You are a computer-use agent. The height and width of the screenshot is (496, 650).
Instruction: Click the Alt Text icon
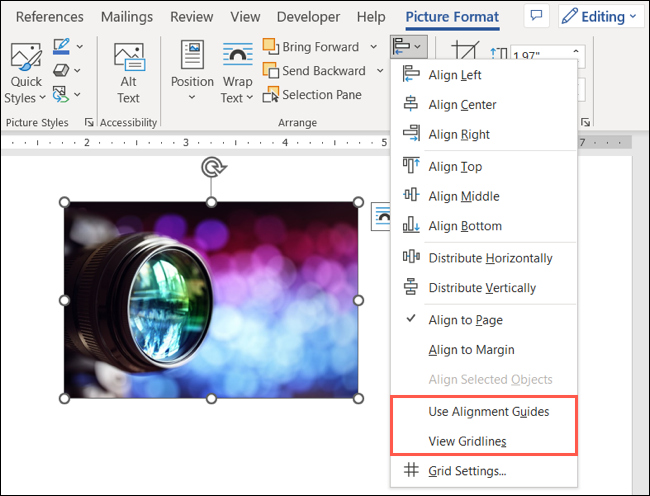pyautogui.click(x=129, y=58)
